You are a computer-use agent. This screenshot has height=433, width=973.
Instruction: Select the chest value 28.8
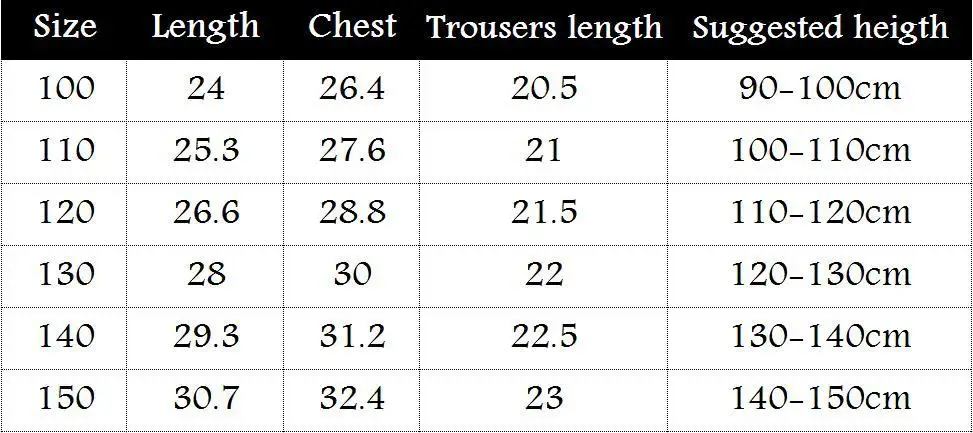[352, 213]
